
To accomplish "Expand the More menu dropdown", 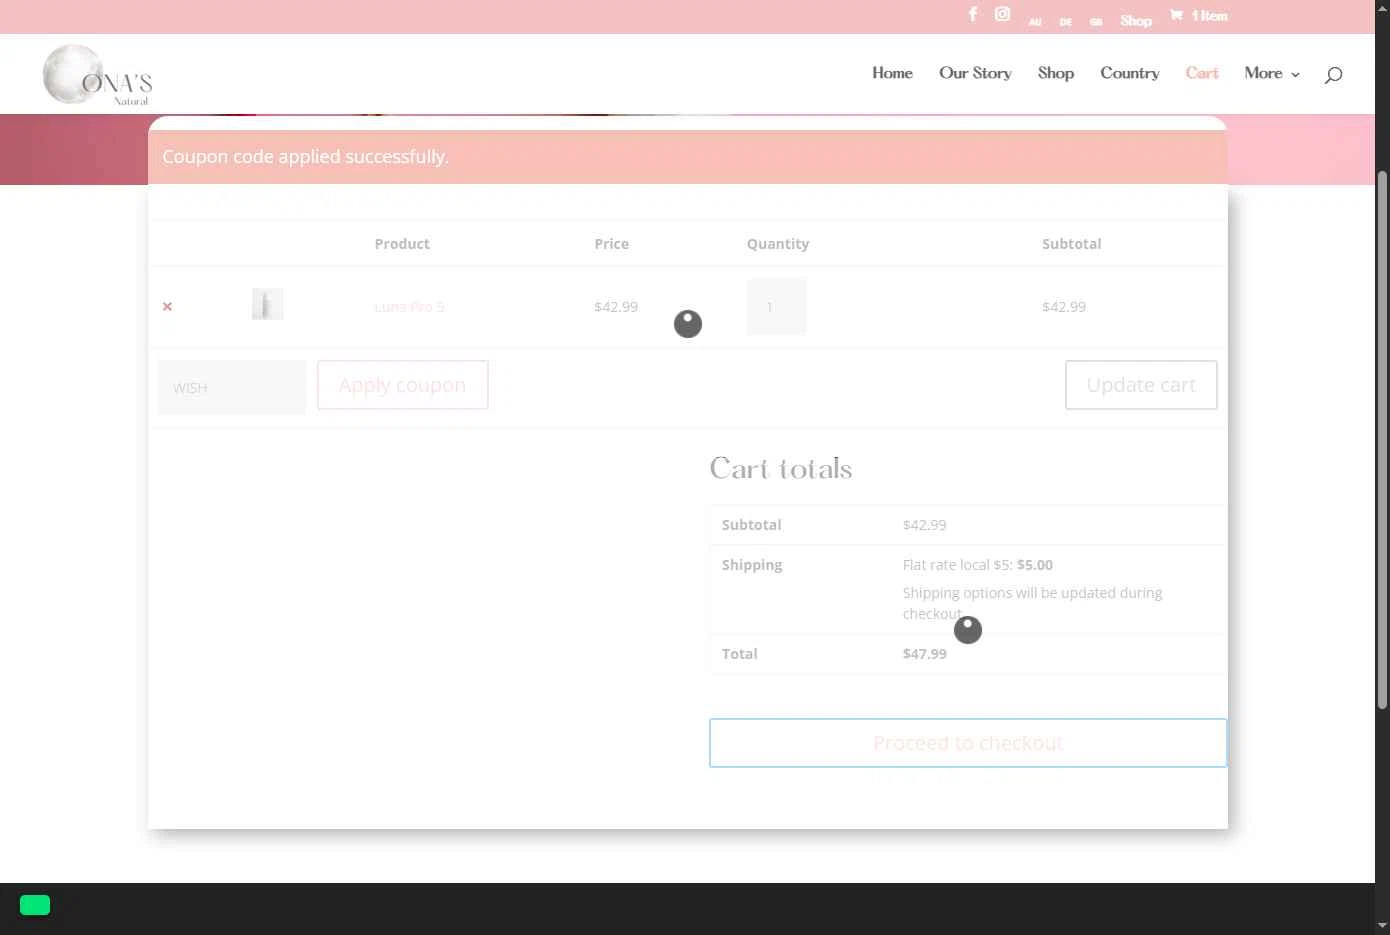I will (x=1272, y=73).
